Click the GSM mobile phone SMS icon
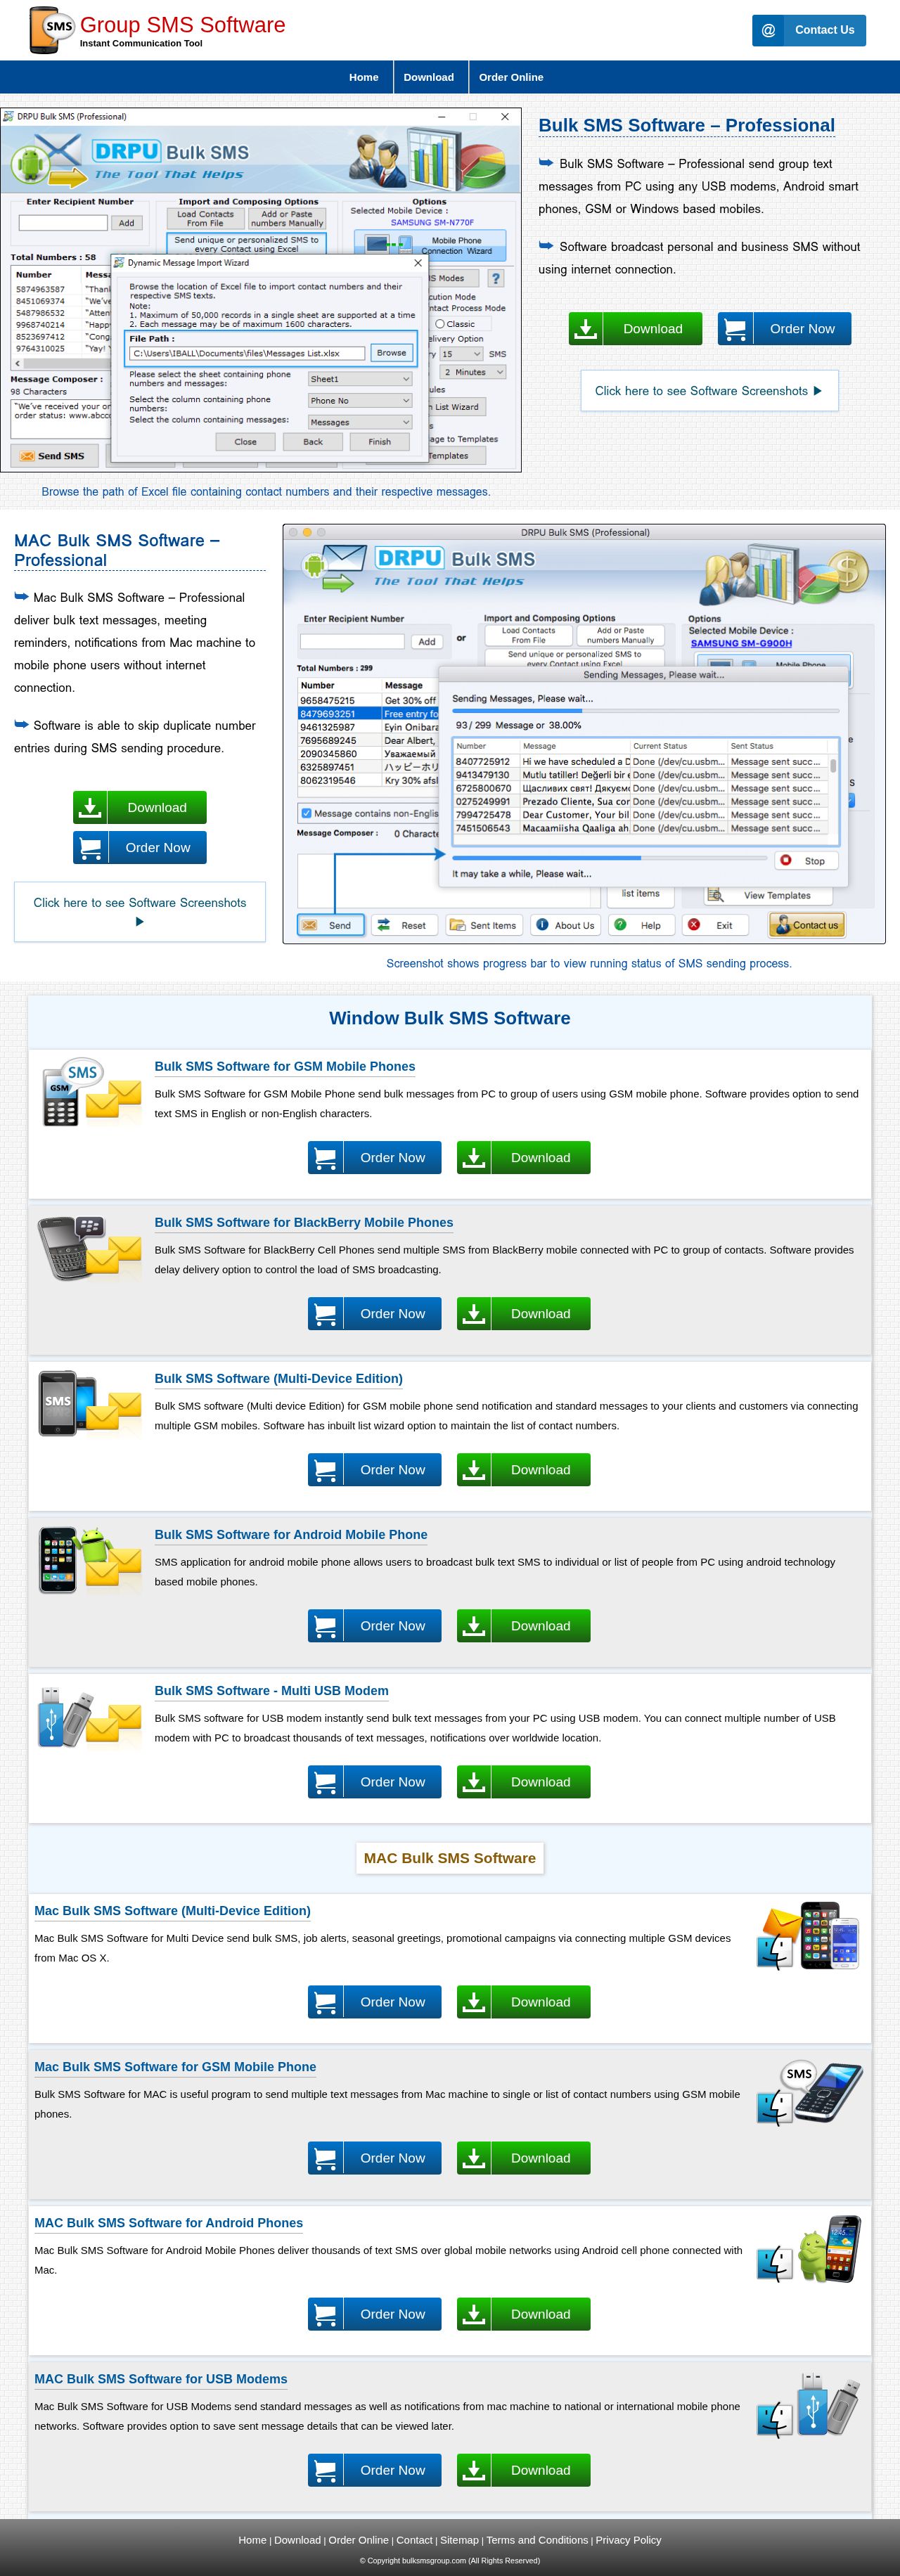 (91, 1092)
